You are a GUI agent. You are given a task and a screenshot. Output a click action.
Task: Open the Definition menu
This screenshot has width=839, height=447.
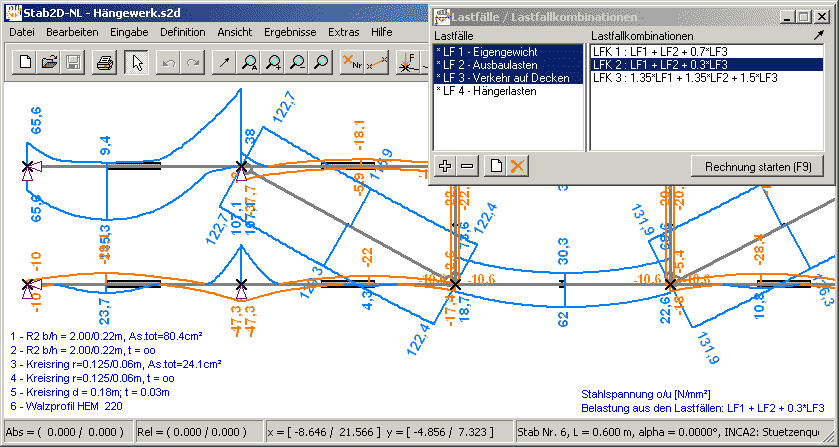(183, 32)
